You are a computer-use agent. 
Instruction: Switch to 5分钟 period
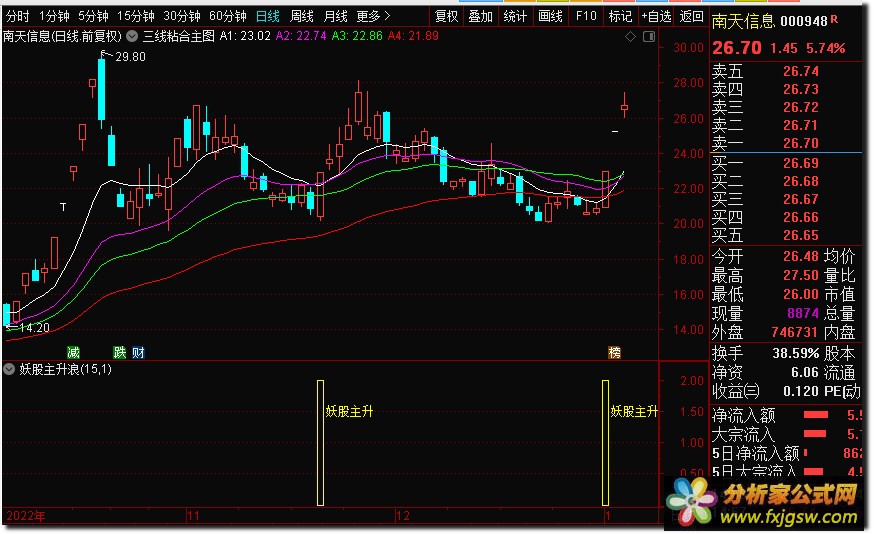coord(93,16)
